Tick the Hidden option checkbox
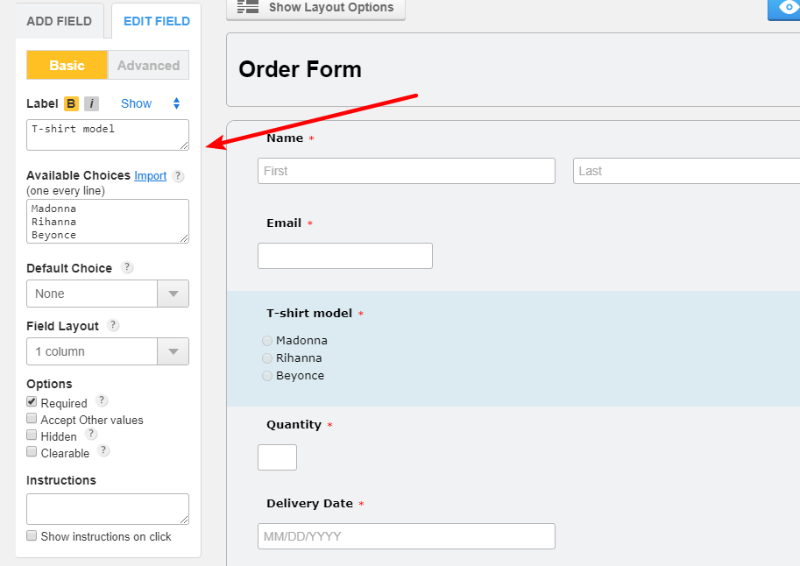Viewport: 800px width, 566px height. coord(32,435)
